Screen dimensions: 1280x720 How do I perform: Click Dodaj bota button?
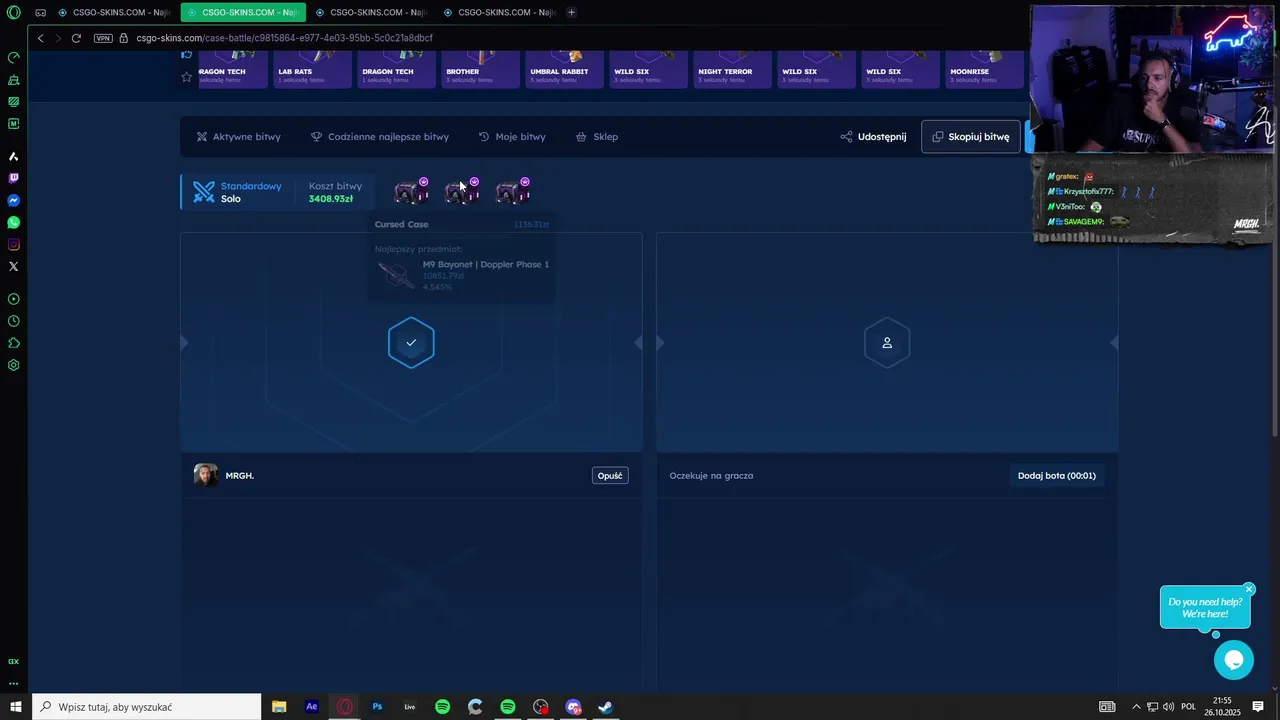[1057, 476]
